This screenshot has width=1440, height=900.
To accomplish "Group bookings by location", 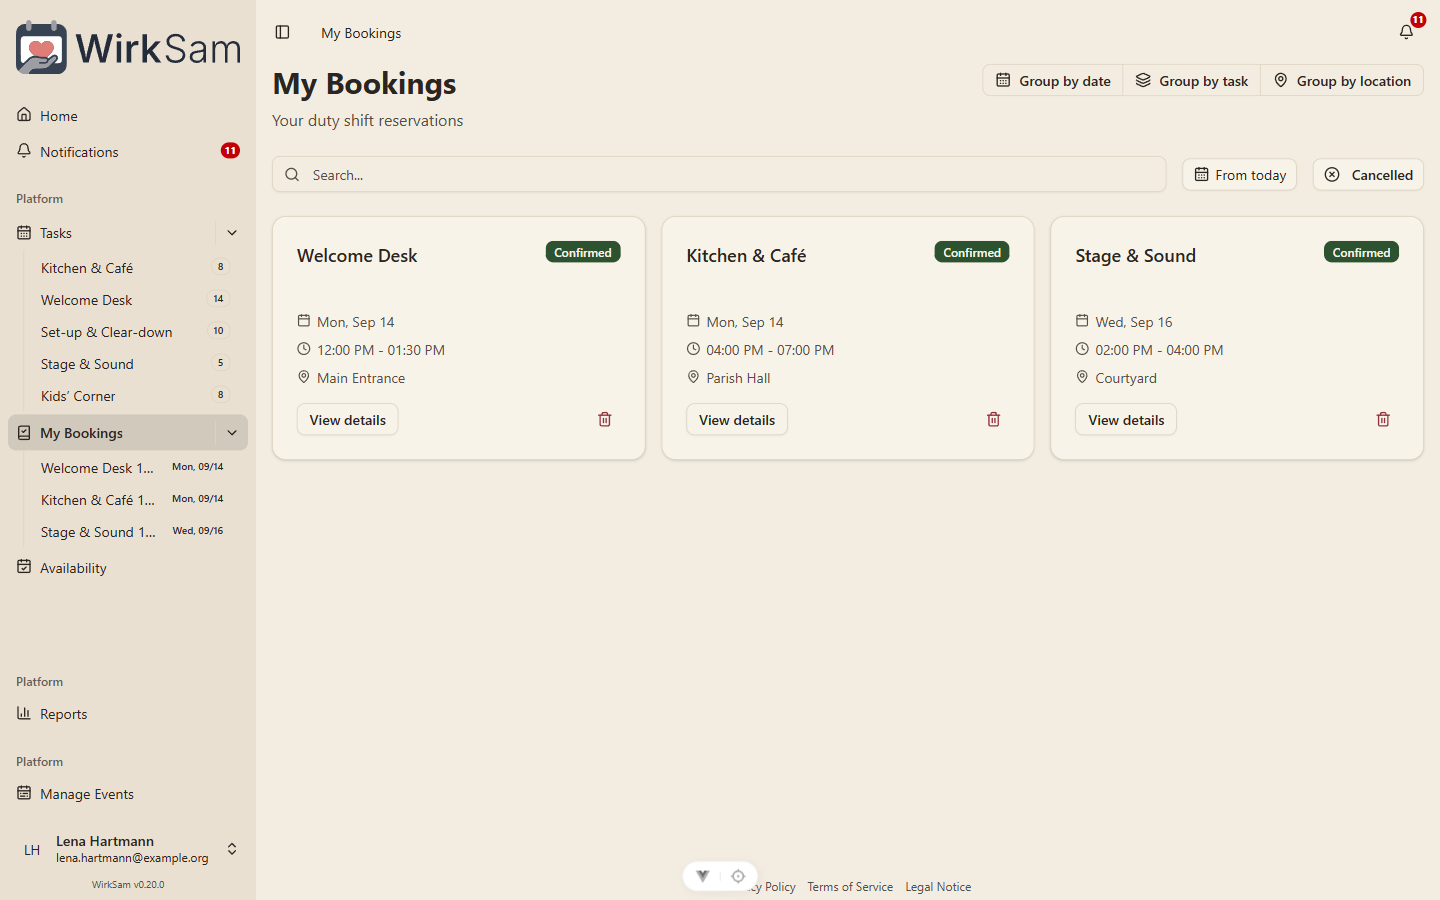I will [1342, 81].
